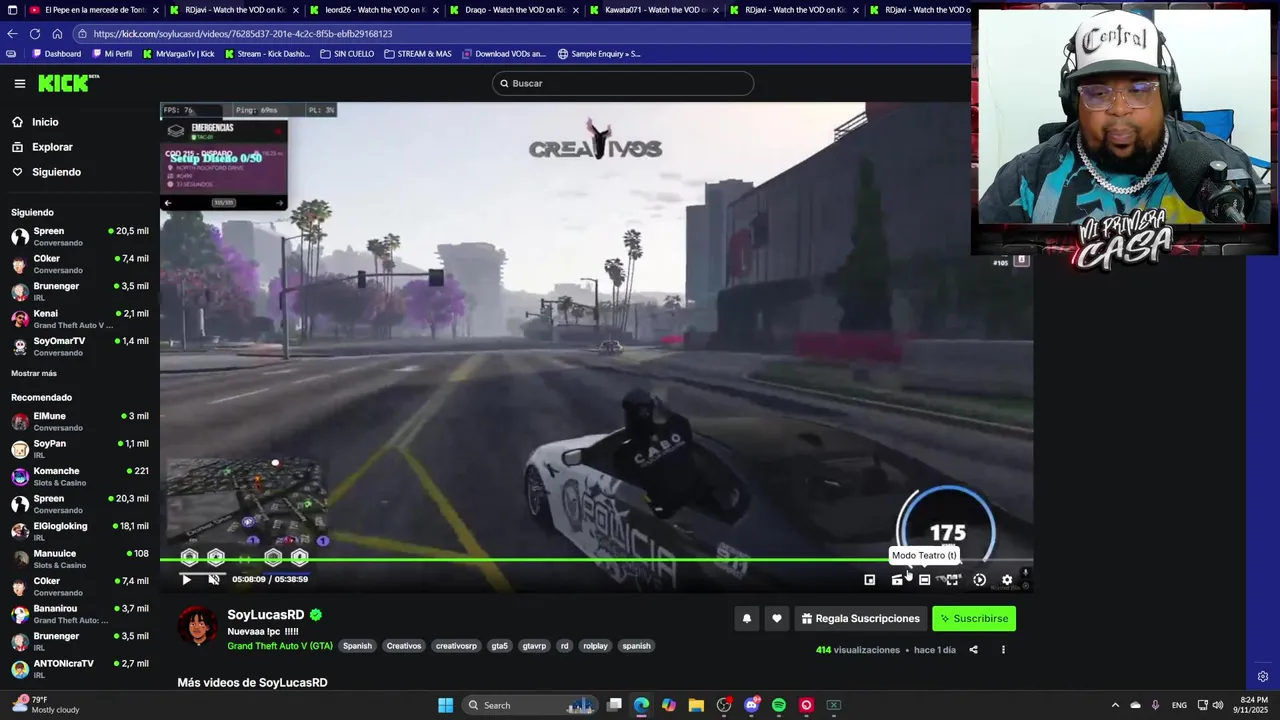The height and width of the screenshot is (720, 1280).
Task: Switch to the Kawata071 VOD browser tab
Action: tap(652, 10)
